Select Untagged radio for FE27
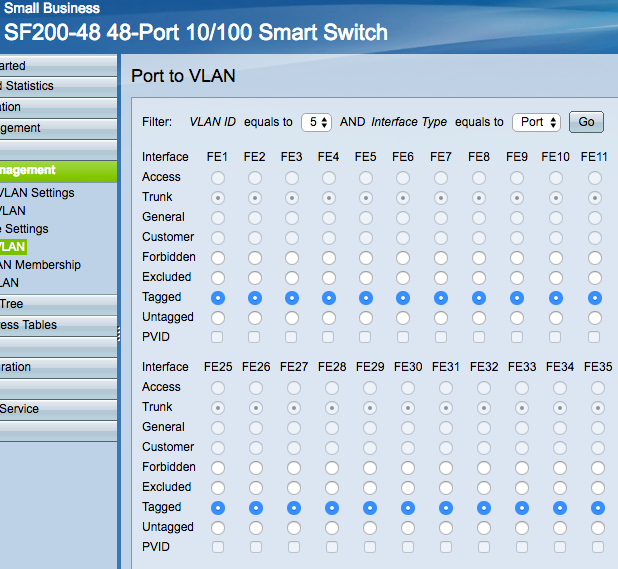This screenshot has height=569, width=618. (294, 528)
